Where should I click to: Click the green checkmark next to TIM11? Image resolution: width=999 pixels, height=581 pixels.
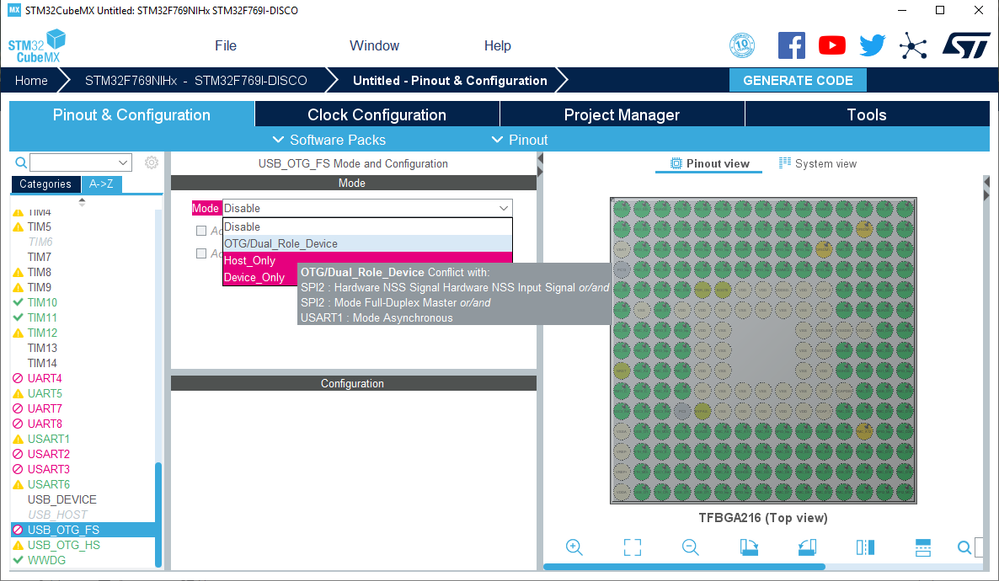[x=18, y=317]
